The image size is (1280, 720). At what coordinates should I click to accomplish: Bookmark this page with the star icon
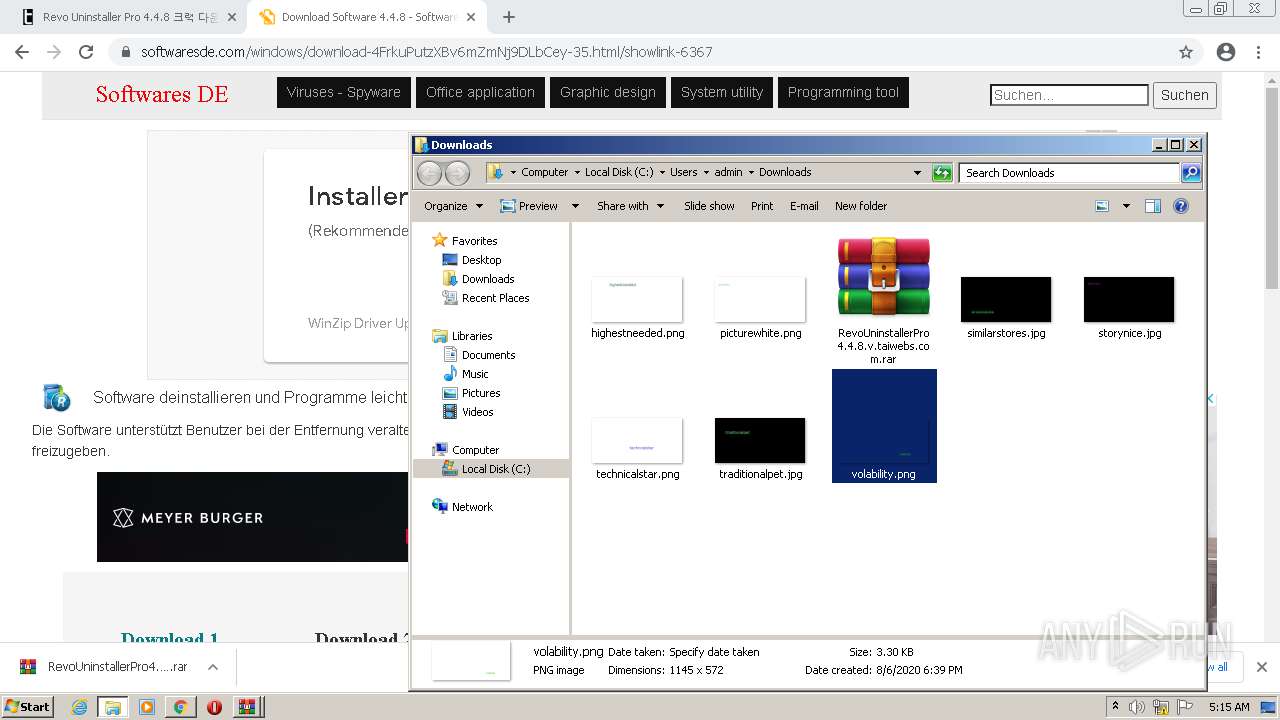pyautogui.click(x=1186, y=52)
